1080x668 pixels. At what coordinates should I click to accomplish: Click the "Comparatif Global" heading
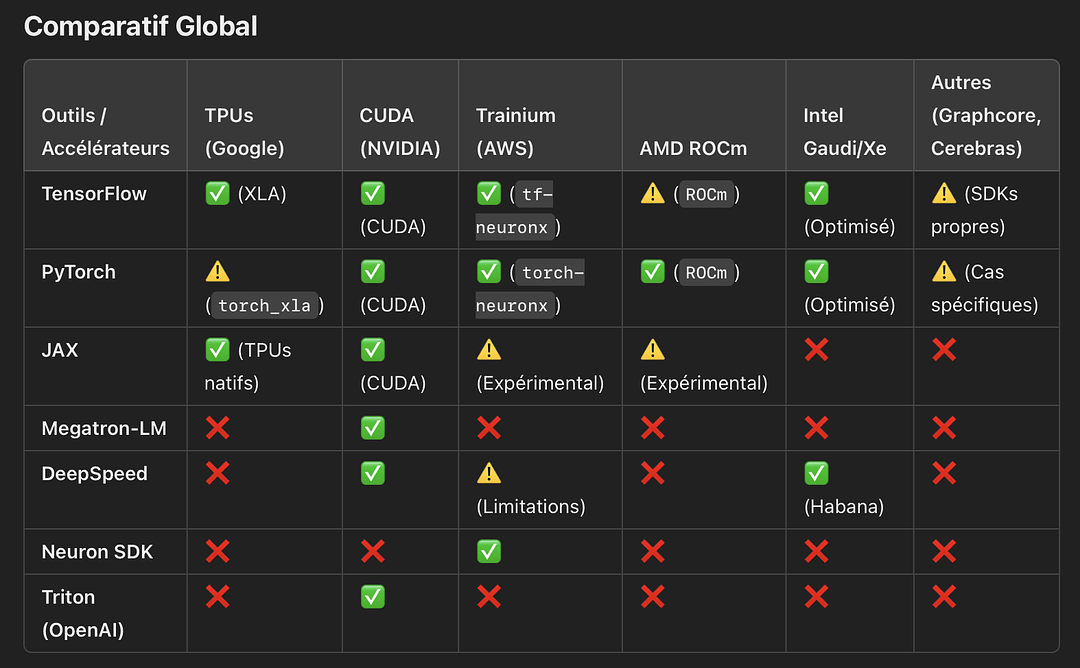click(x=140, y=26)
